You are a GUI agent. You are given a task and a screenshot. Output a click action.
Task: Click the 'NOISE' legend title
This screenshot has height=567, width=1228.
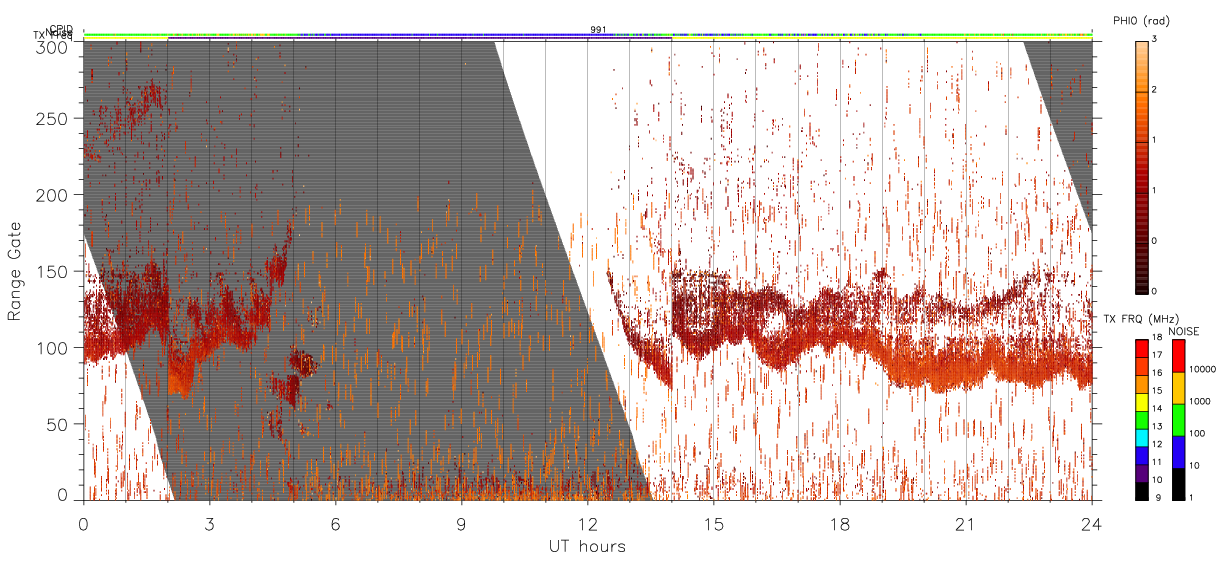pos(1186,331)
